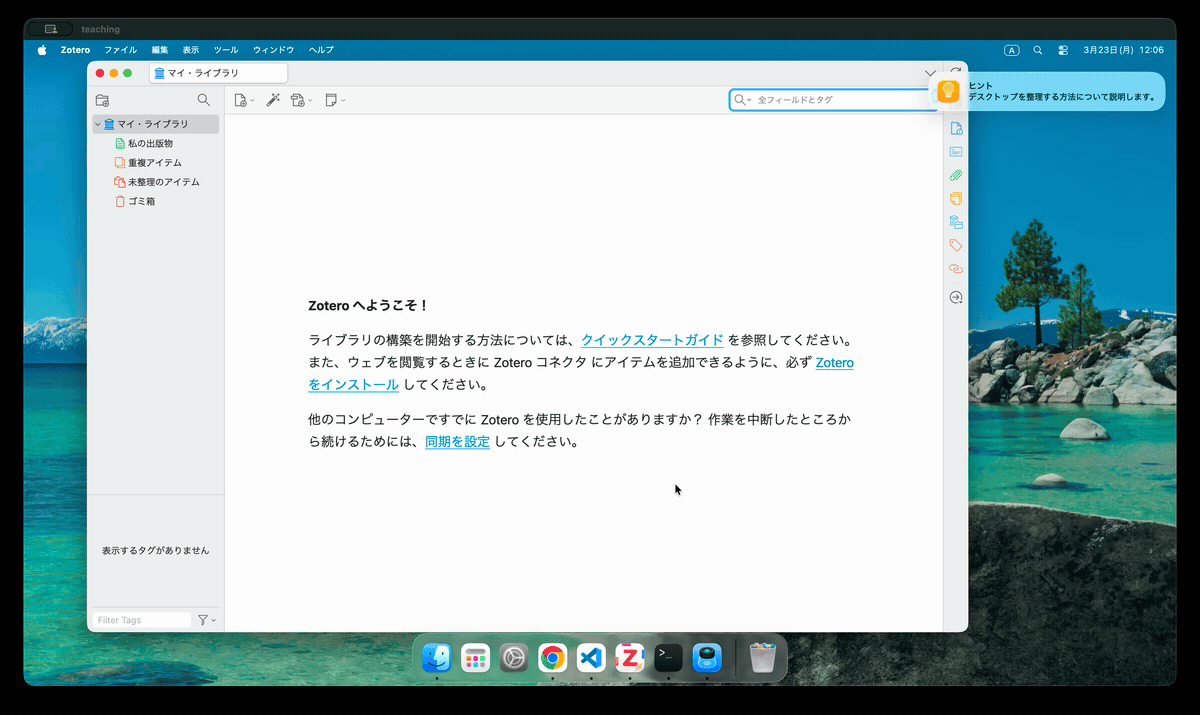Jump to the Abstract section icon
The width and height of the screenshot is (1200, 715).
click(956, 152)
